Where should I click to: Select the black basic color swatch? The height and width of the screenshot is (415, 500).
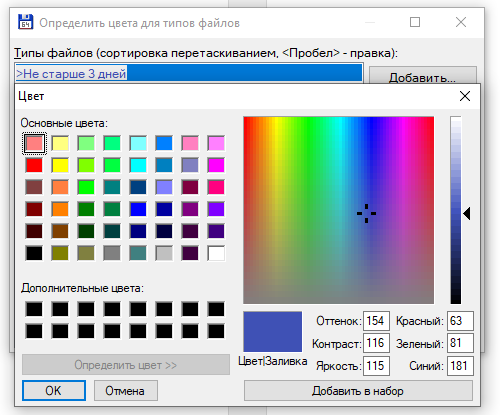[x=34, y=253]
